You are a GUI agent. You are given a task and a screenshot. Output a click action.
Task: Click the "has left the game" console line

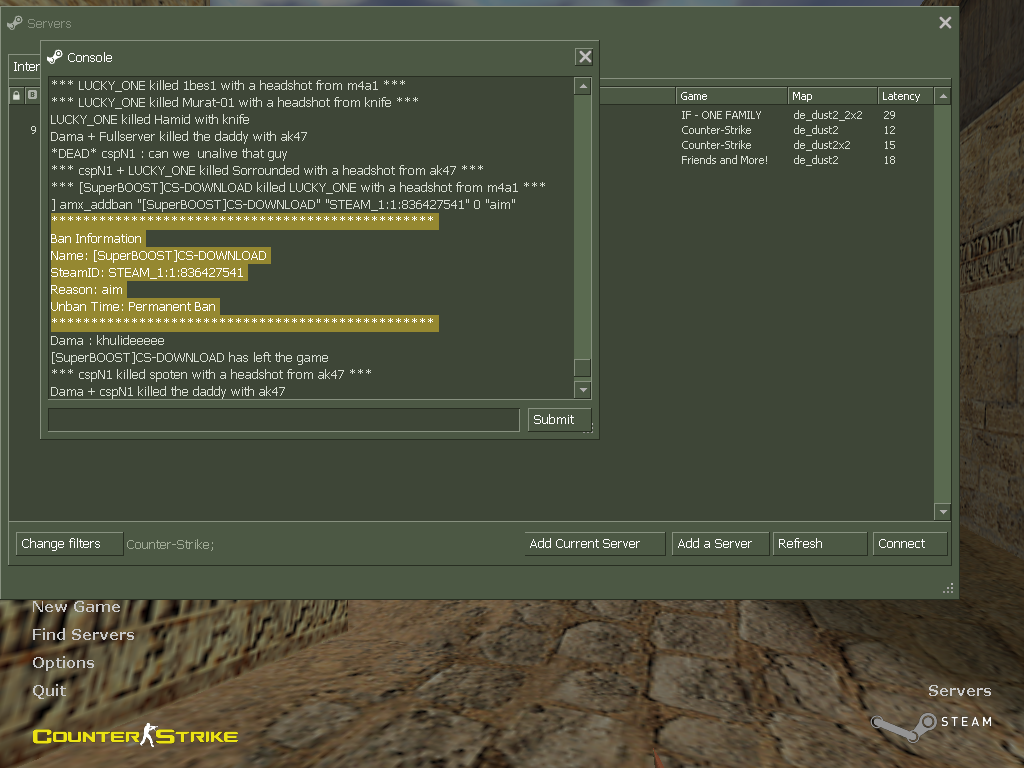(189, 358)
